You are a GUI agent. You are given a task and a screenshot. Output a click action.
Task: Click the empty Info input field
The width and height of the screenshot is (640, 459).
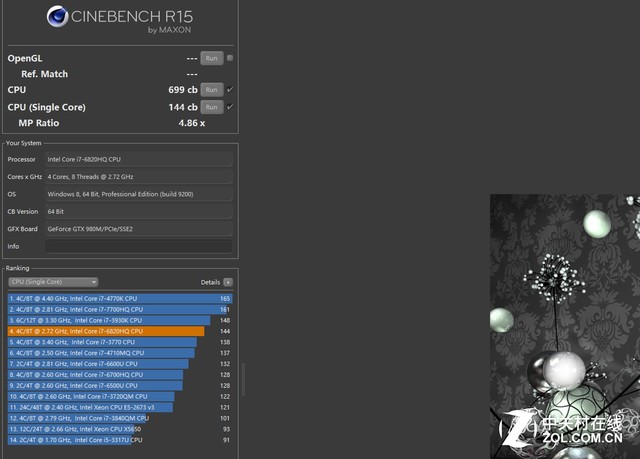tap(139, 246)
